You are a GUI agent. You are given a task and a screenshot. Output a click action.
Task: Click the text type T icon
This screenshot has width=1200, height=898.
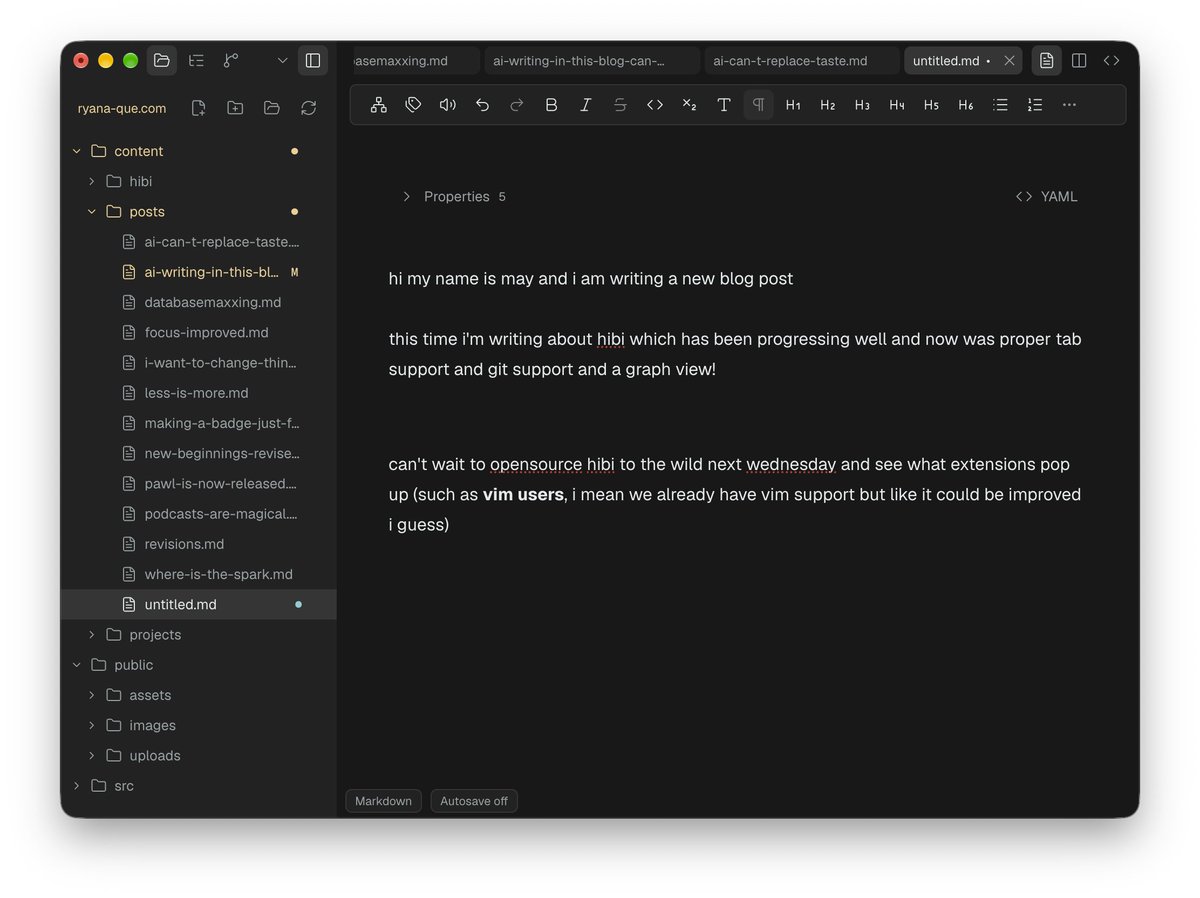(x=724, y=105)
